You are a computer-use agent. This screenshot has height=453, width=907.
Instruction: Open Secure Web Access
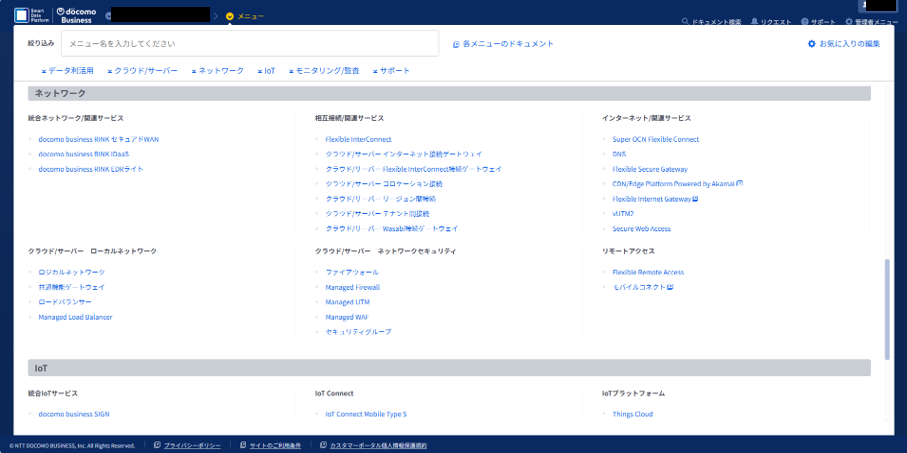[641, 229]
